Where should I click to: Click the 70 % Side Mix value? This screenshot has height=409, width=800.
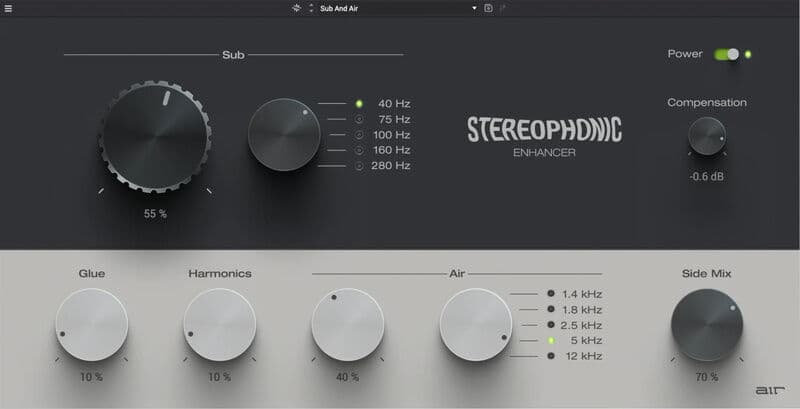coord(707,377)
